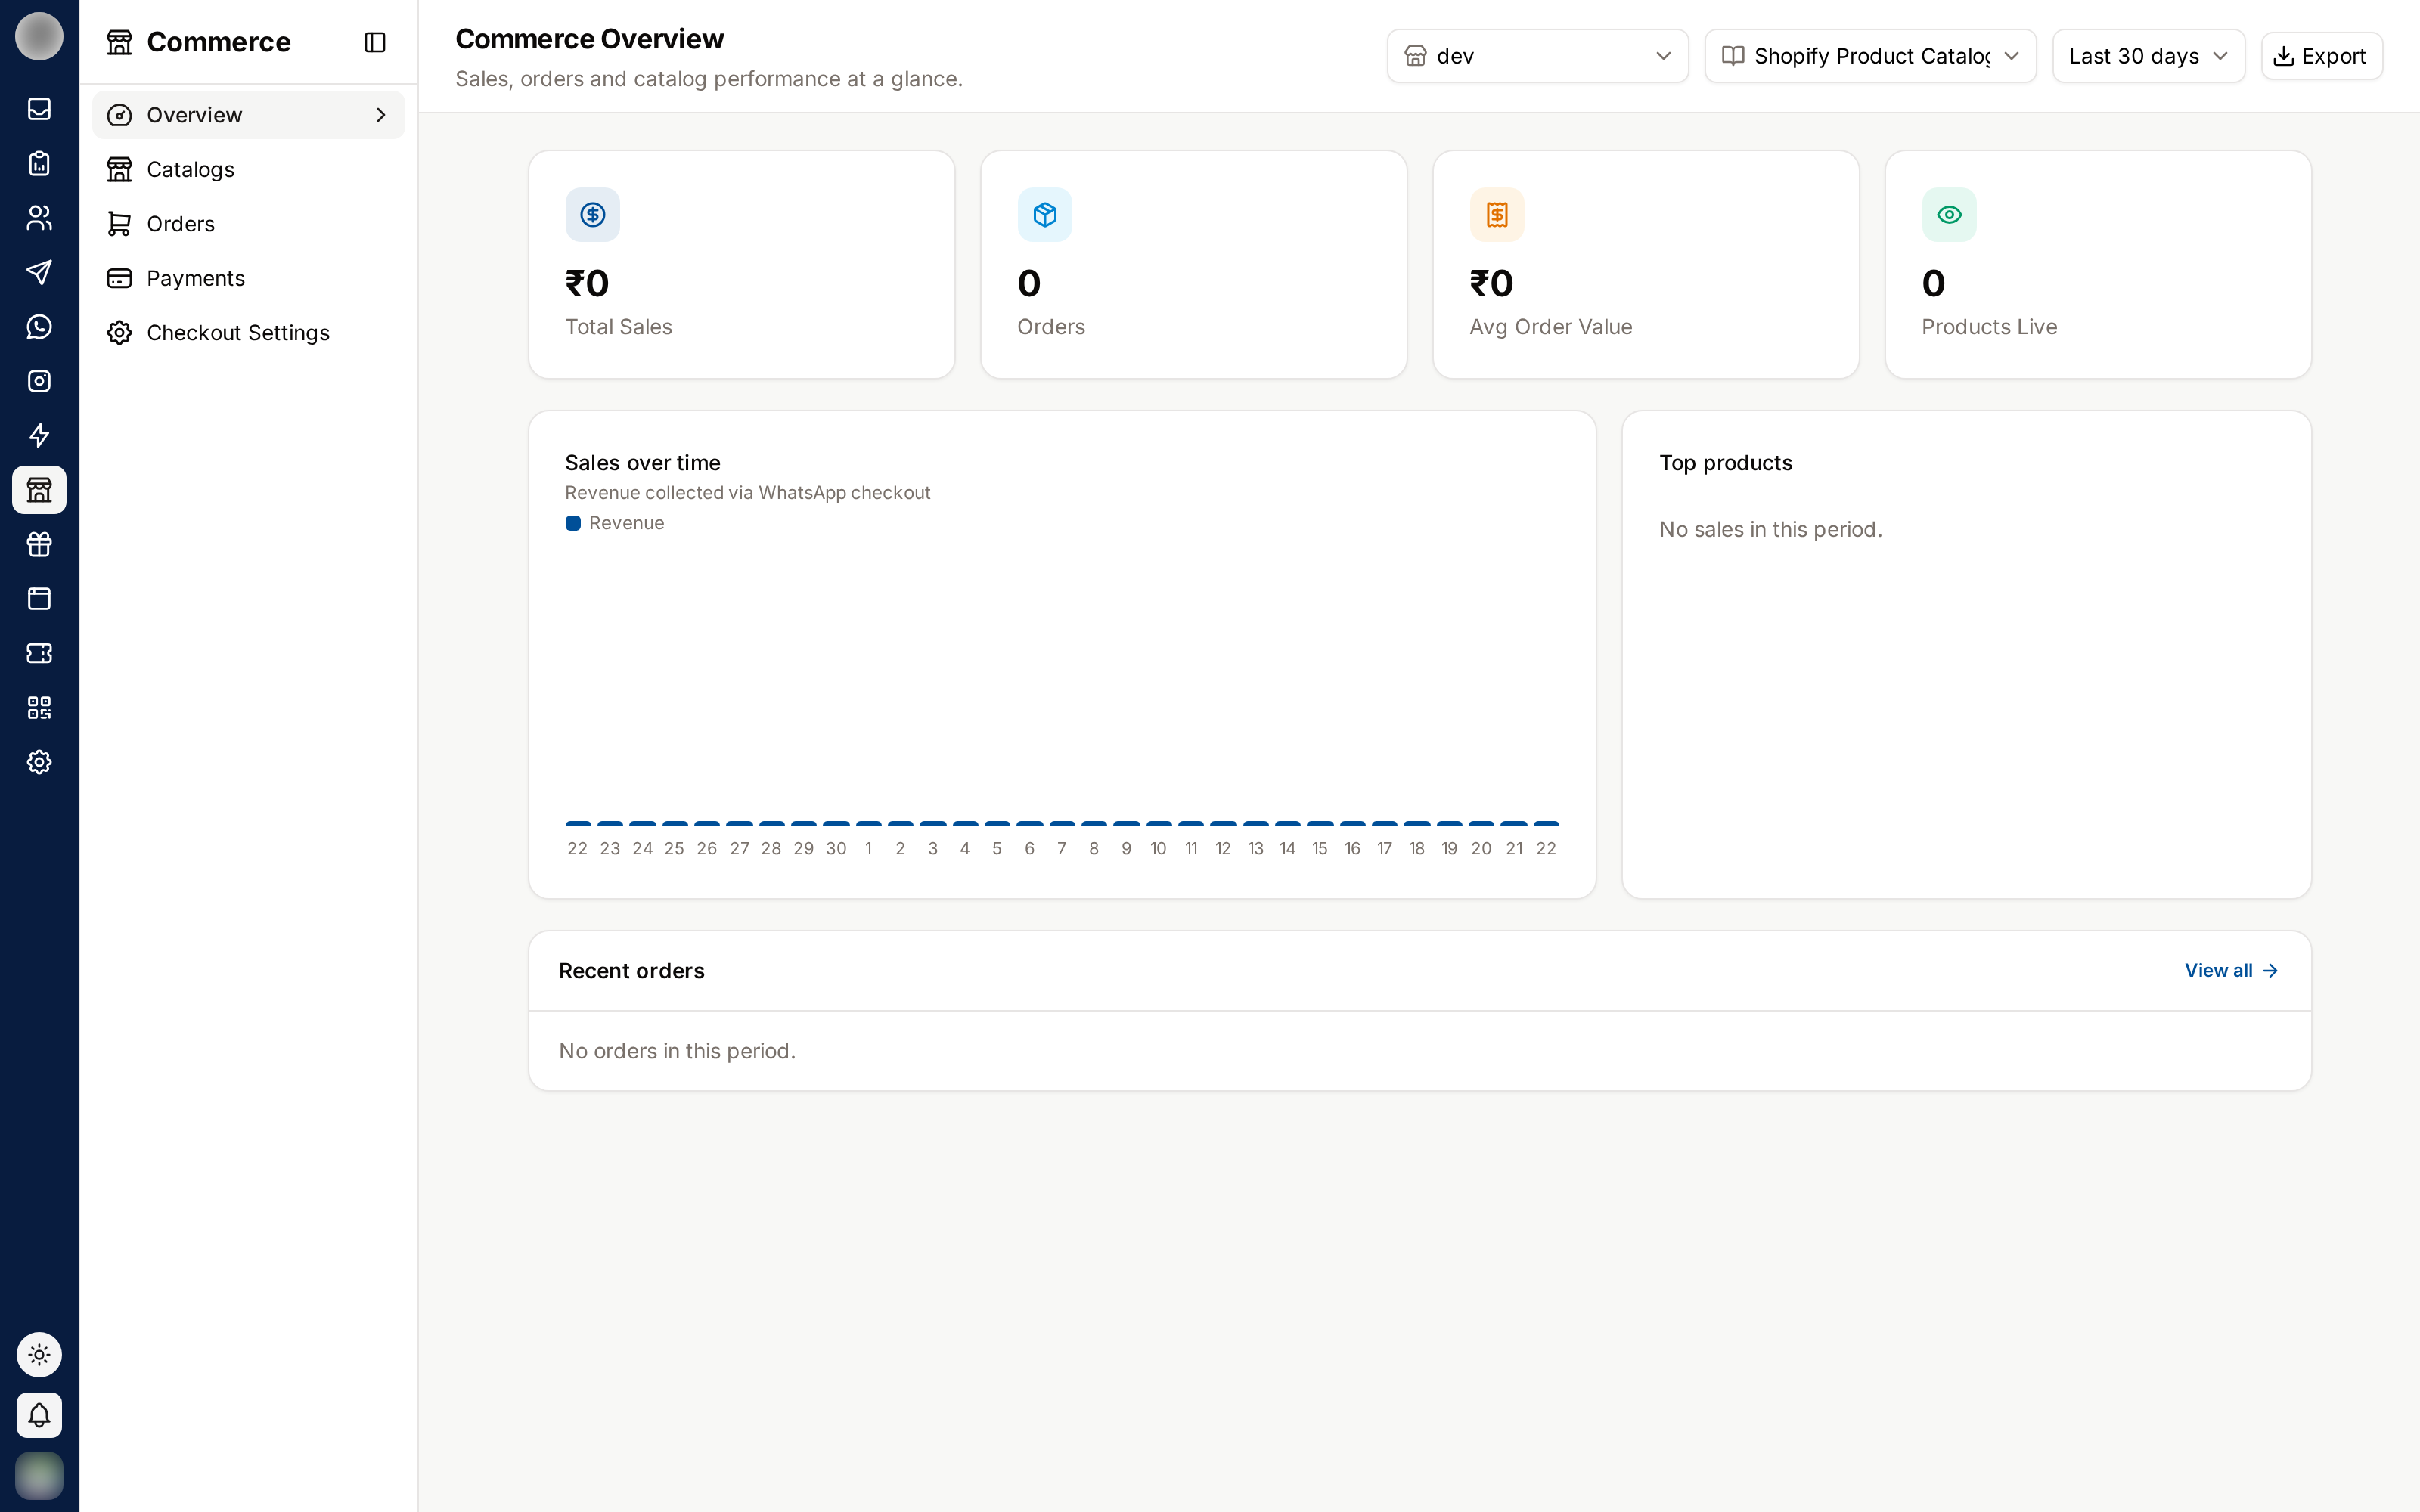Collapse the Commerce sidebar panel
The image size is (2420, 1512).
[x=375, y=42]
